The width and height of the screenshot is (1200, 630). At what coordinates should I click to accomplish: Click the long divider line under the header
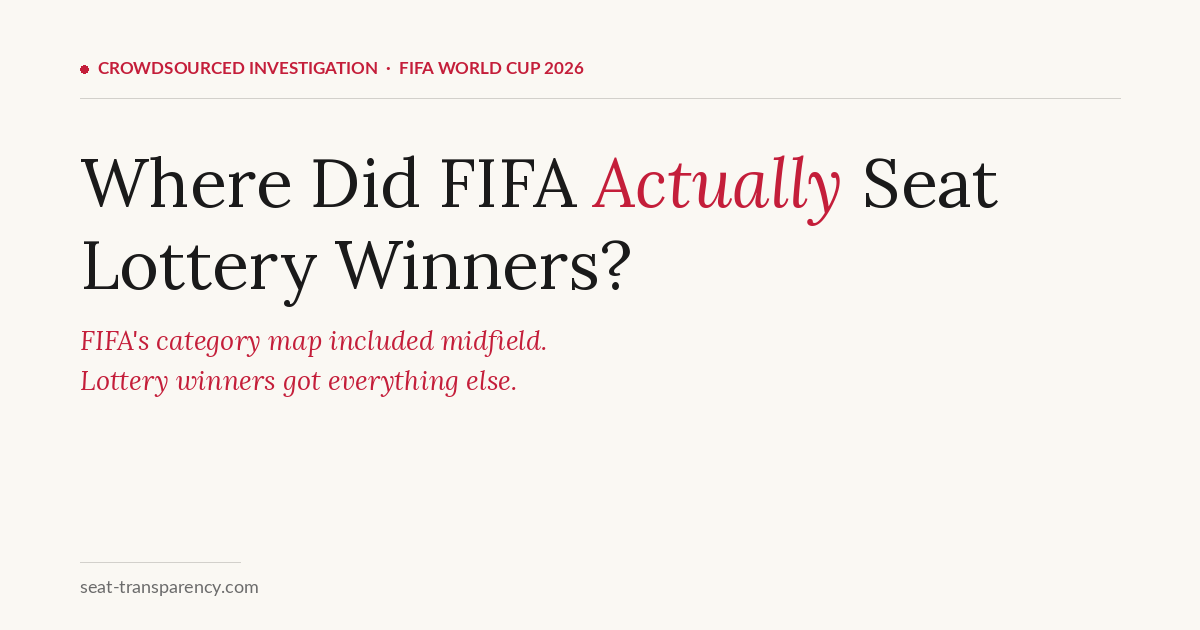point(600,99)
